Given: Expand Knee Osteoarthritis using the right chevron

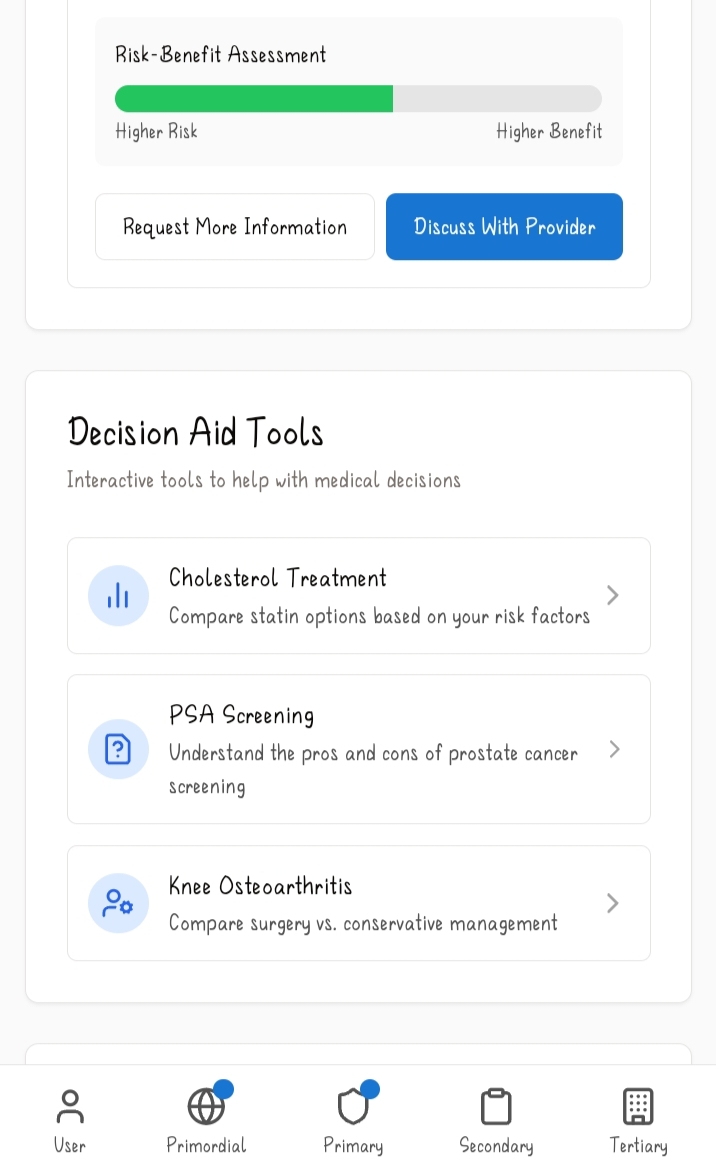Looking at the screenshot, I should 613,903.
